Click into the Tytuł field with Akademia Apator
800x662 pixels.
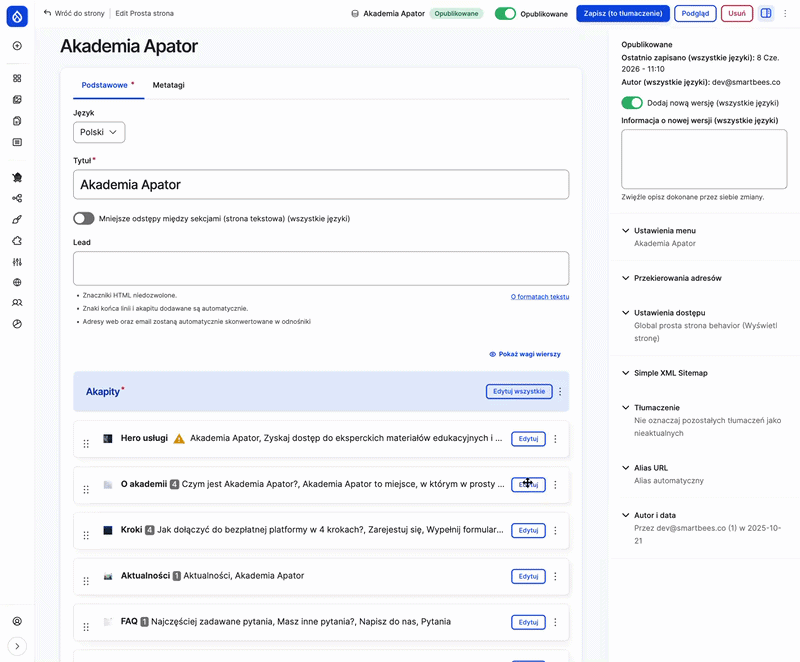321,185
